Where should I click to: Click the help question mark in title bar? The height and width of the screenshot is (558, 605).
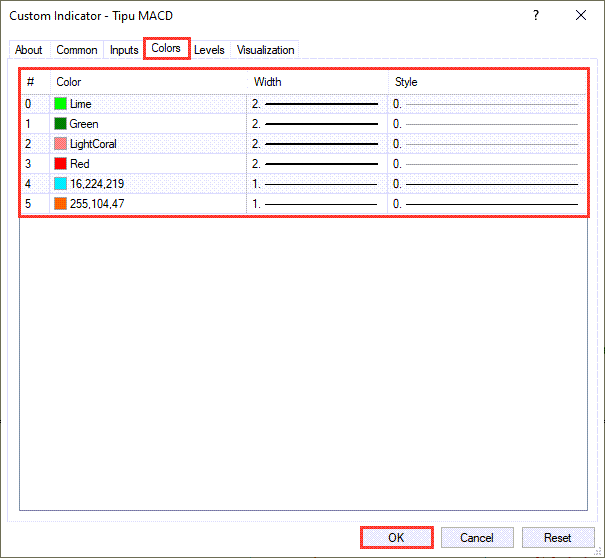(537, 15)
